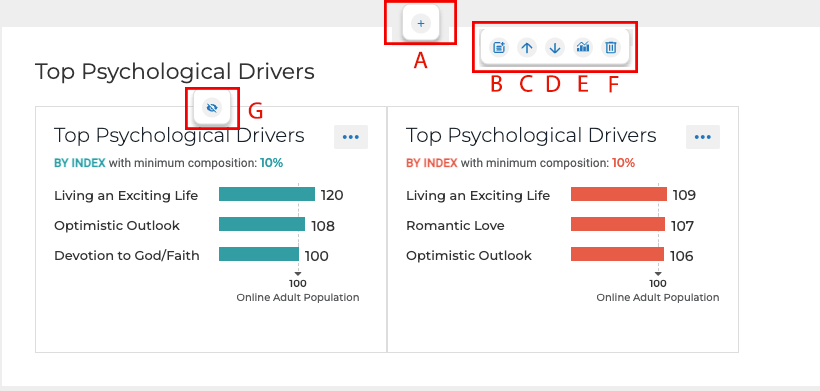Image resolution: width=820 pixels, height=391 pixels.
Task: Click the teal Living an Exciting Life bar
Action: (267, 194)
